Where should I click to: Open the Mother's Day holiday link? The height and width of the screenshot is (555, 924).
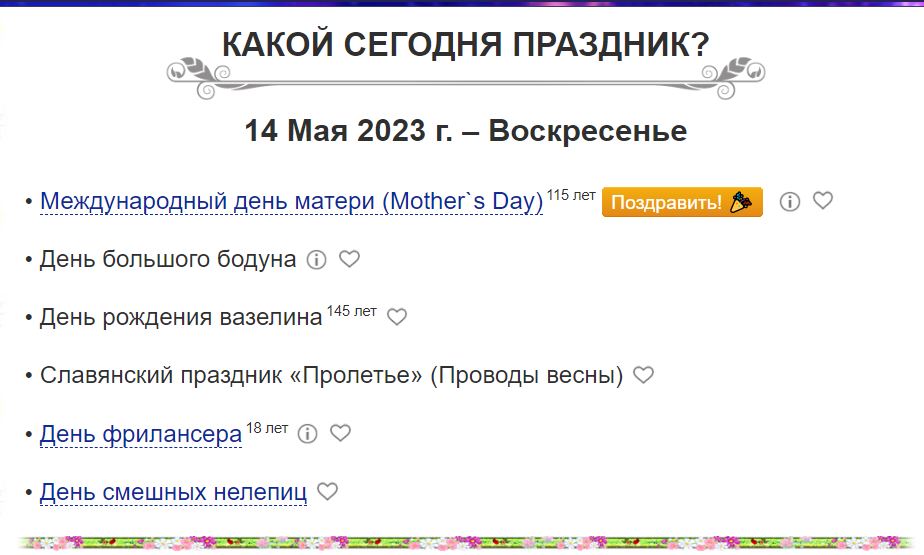coord(291,202)
